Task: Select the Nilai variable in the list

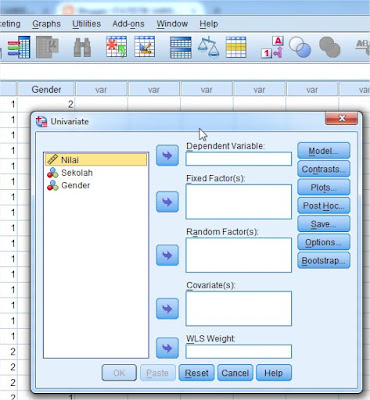Action: pyautogui.click(x=96, y=160)
